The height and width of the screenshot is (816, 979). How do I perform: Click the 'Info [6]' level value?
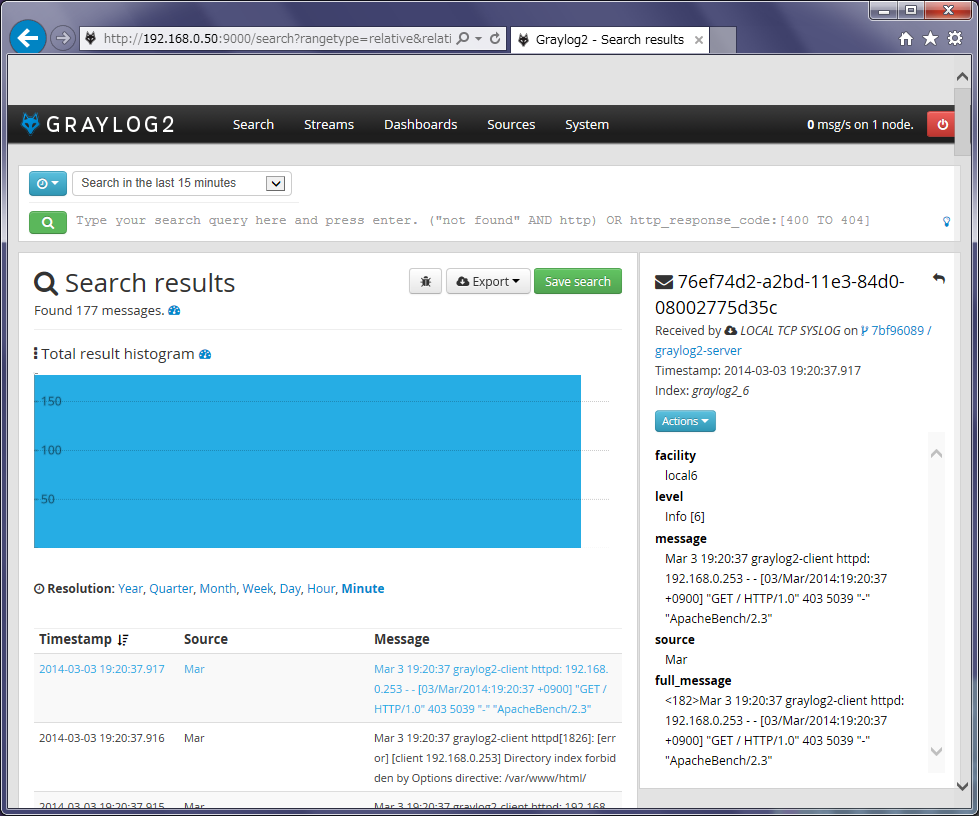tap(685, 517)
